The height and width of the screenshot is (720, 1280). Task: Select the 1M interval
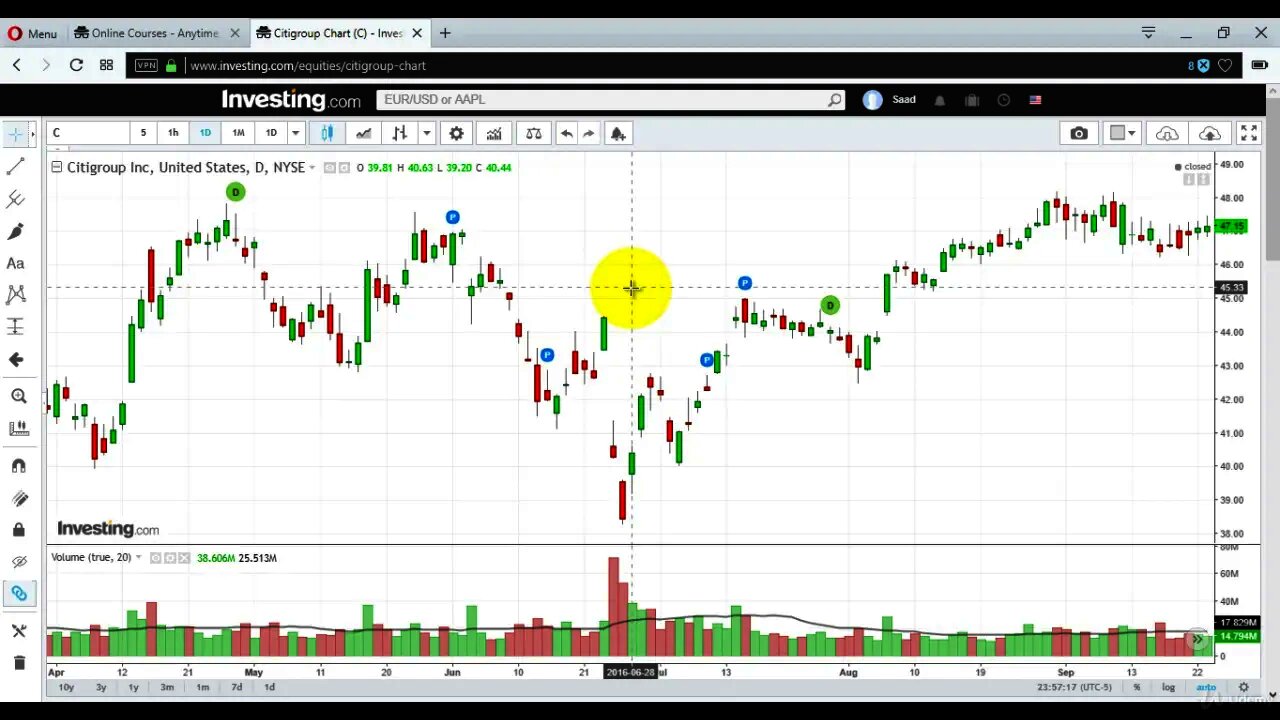(238, 133)
